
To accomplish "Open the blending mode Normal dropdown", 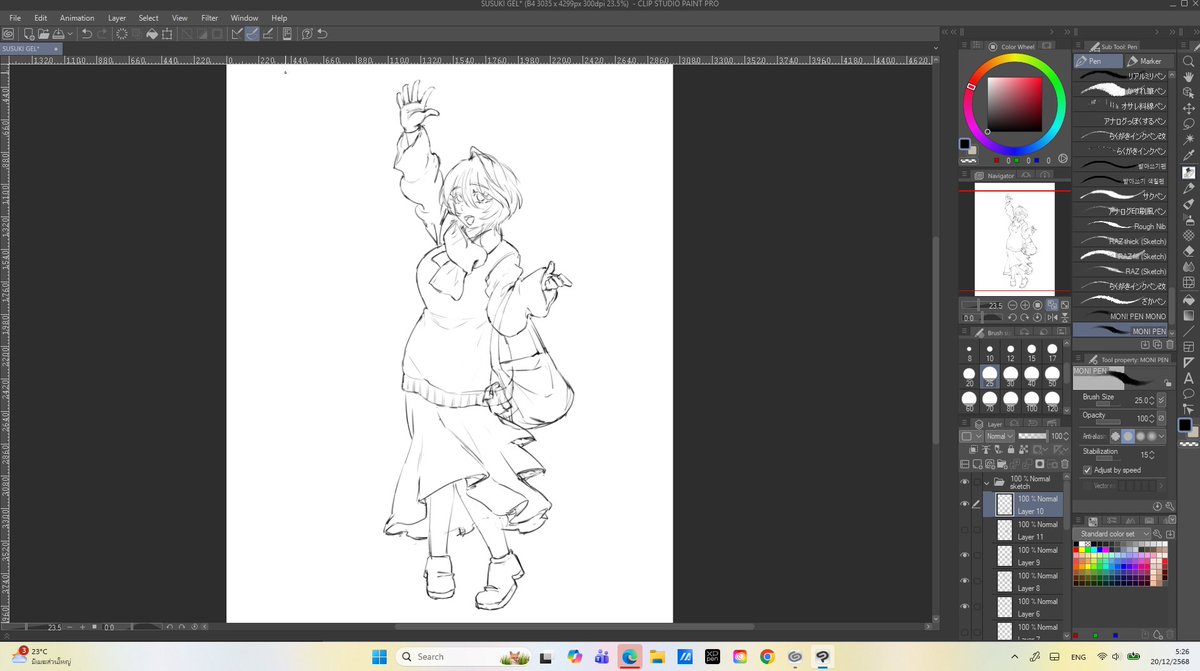I will [x=1000, y=436].
